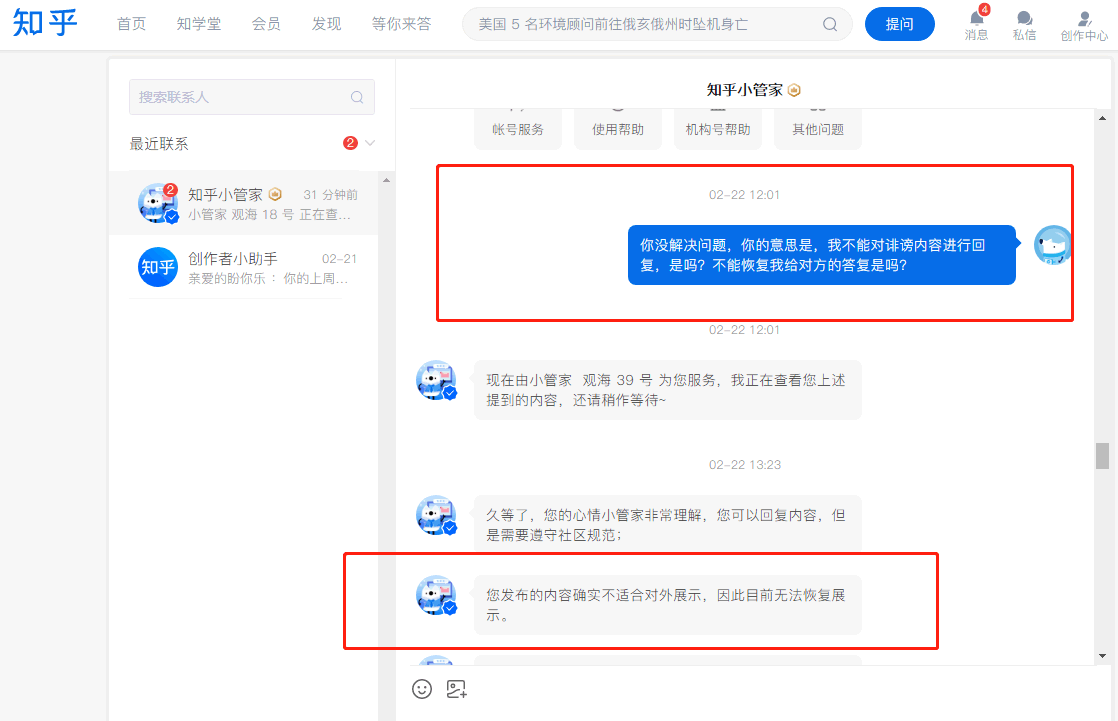The image size is (1118, 721).
Task: Click the avatar beside 无法恢复展示 message
Action: (436, 595)
